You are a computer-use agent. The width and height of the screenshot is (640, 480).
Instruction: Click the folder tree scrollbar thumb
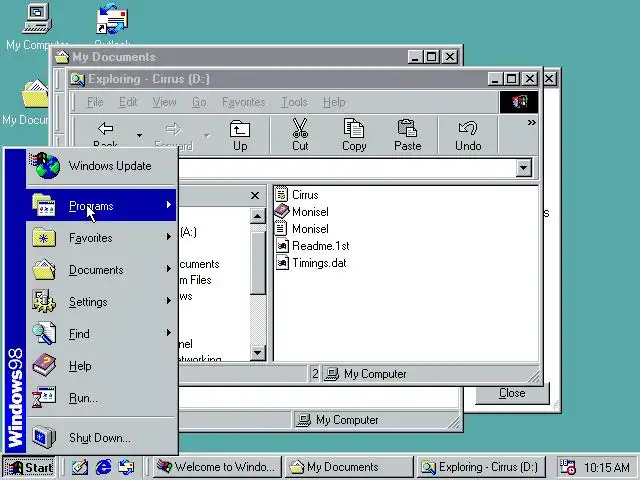258,262
